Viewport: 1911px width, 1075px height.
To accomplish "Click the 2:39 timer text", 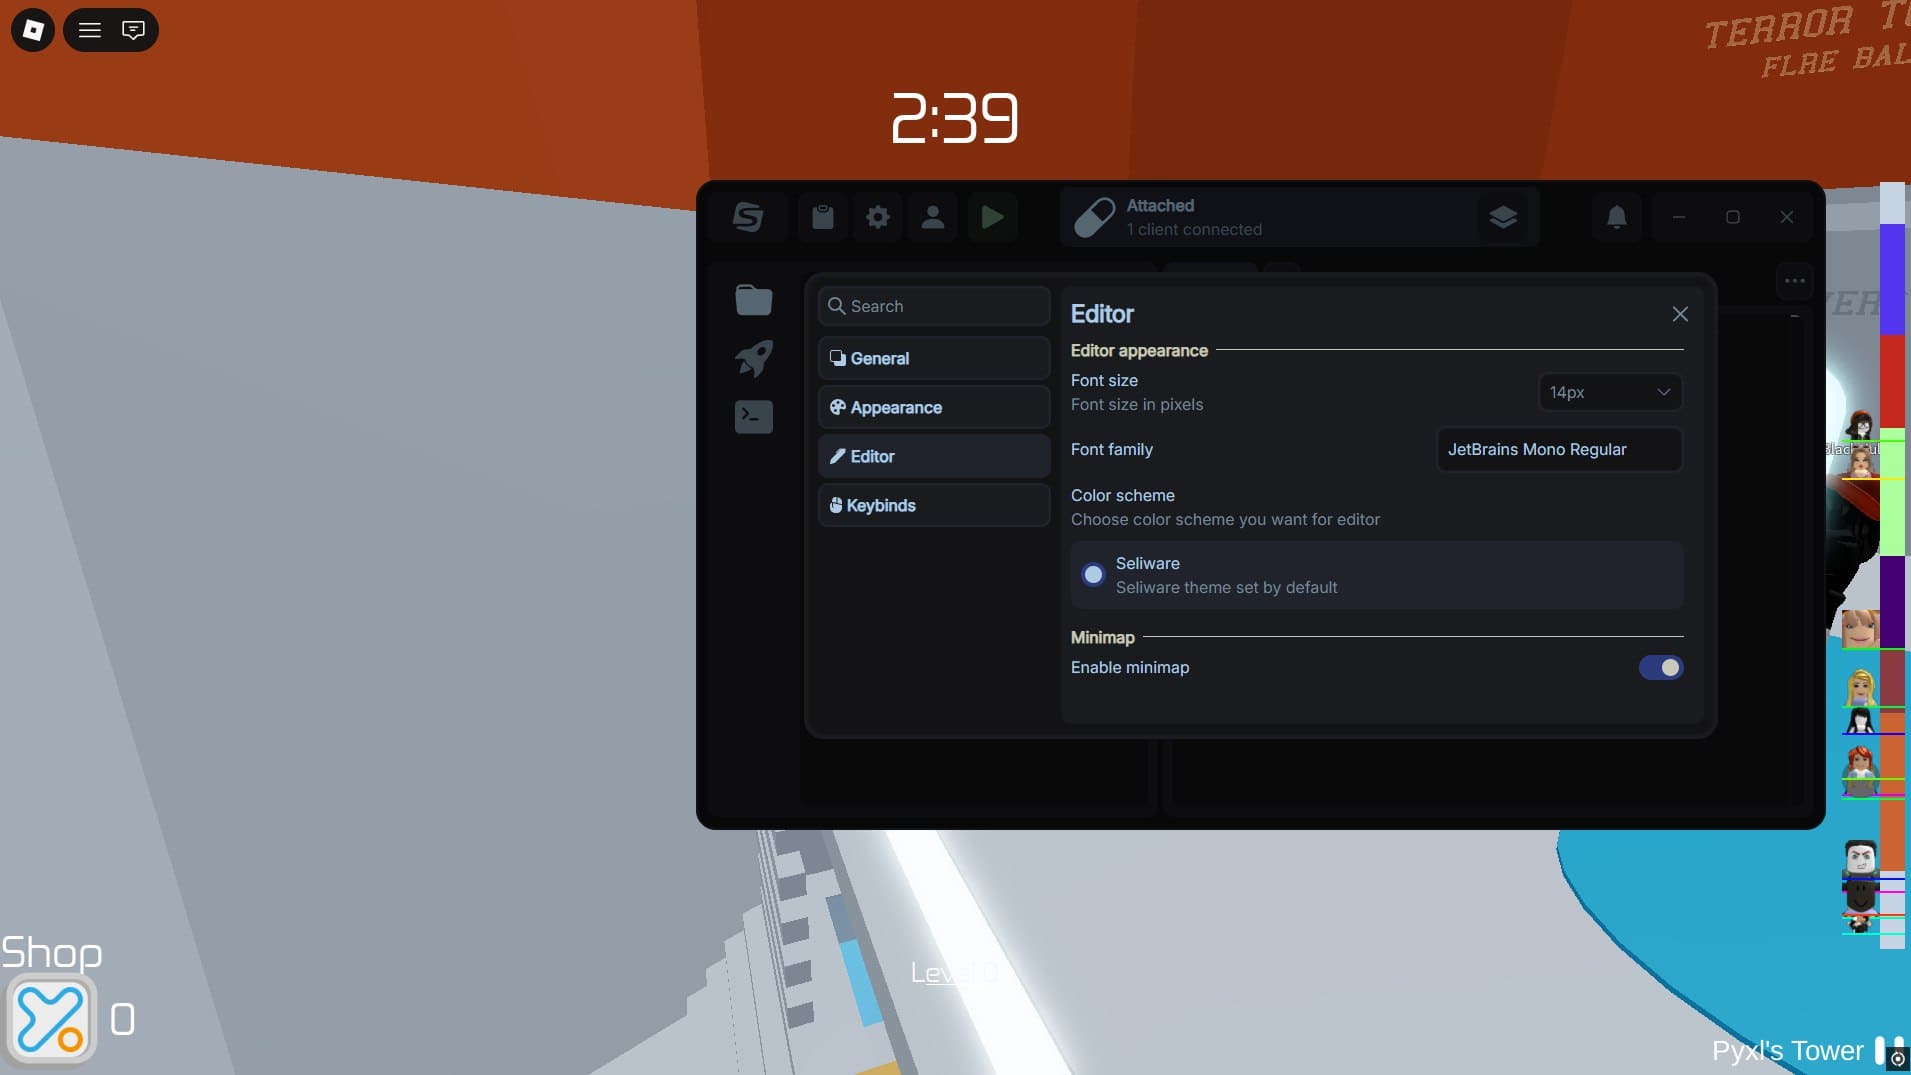I will [954, 118].
